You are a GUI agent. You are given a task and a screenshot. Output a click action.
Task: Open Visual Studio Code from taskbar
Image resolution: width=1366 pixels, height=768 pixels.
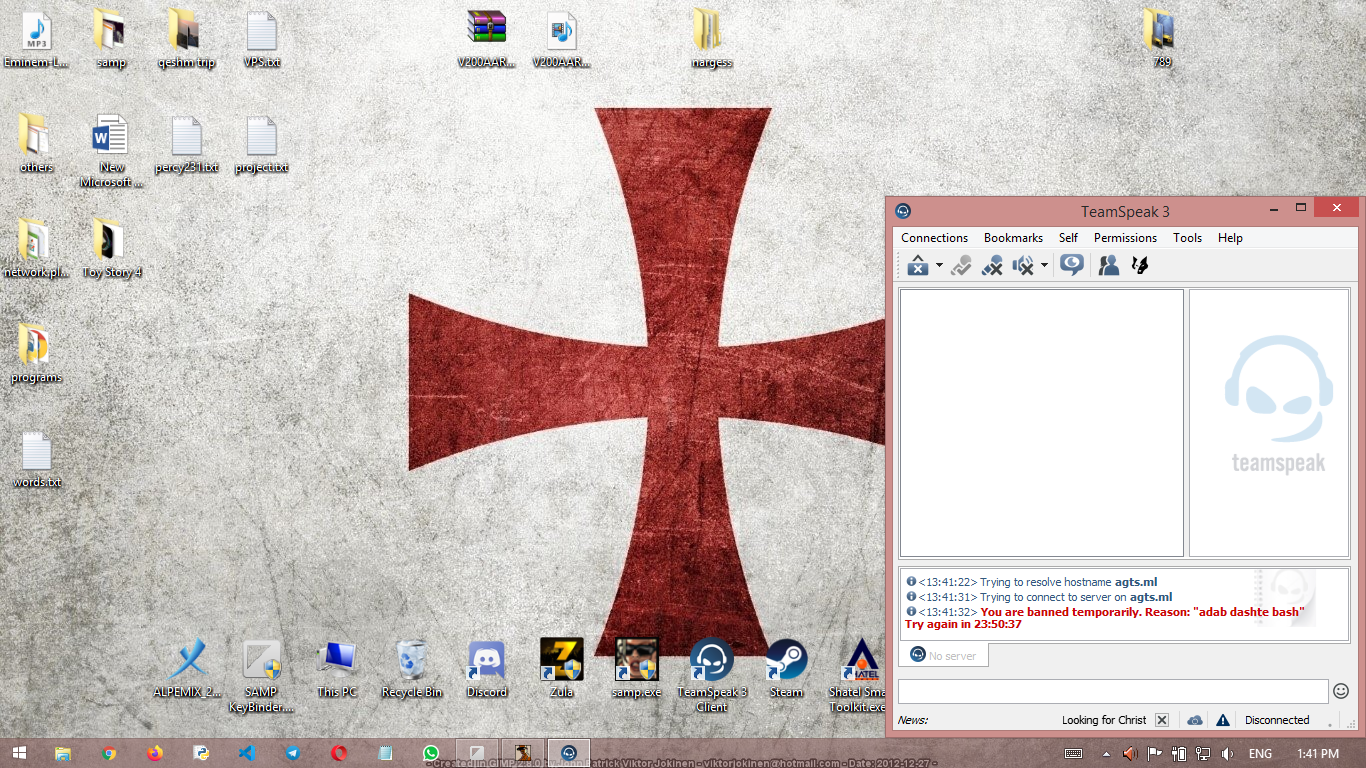point(247,753)
